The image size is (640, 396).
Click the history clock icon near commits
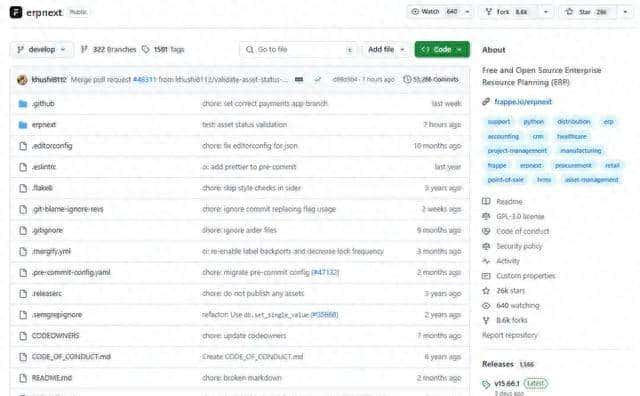click(x=407, y=80)
